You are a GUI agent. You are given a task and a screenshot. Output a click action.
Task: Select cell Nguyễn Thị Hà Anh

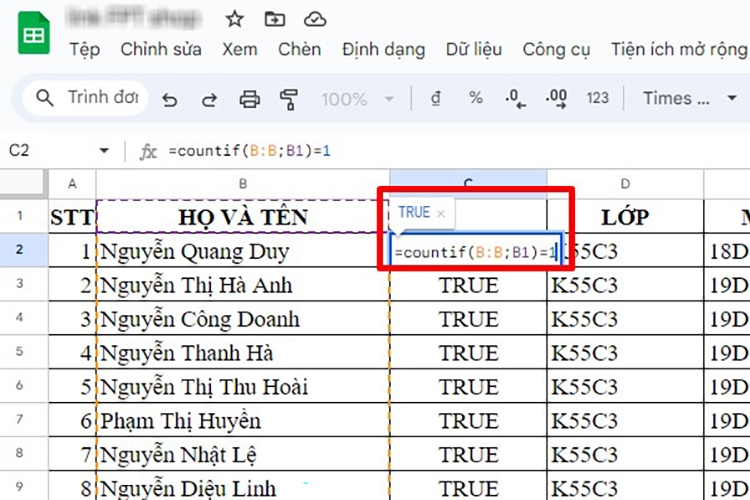coord(243,285)
